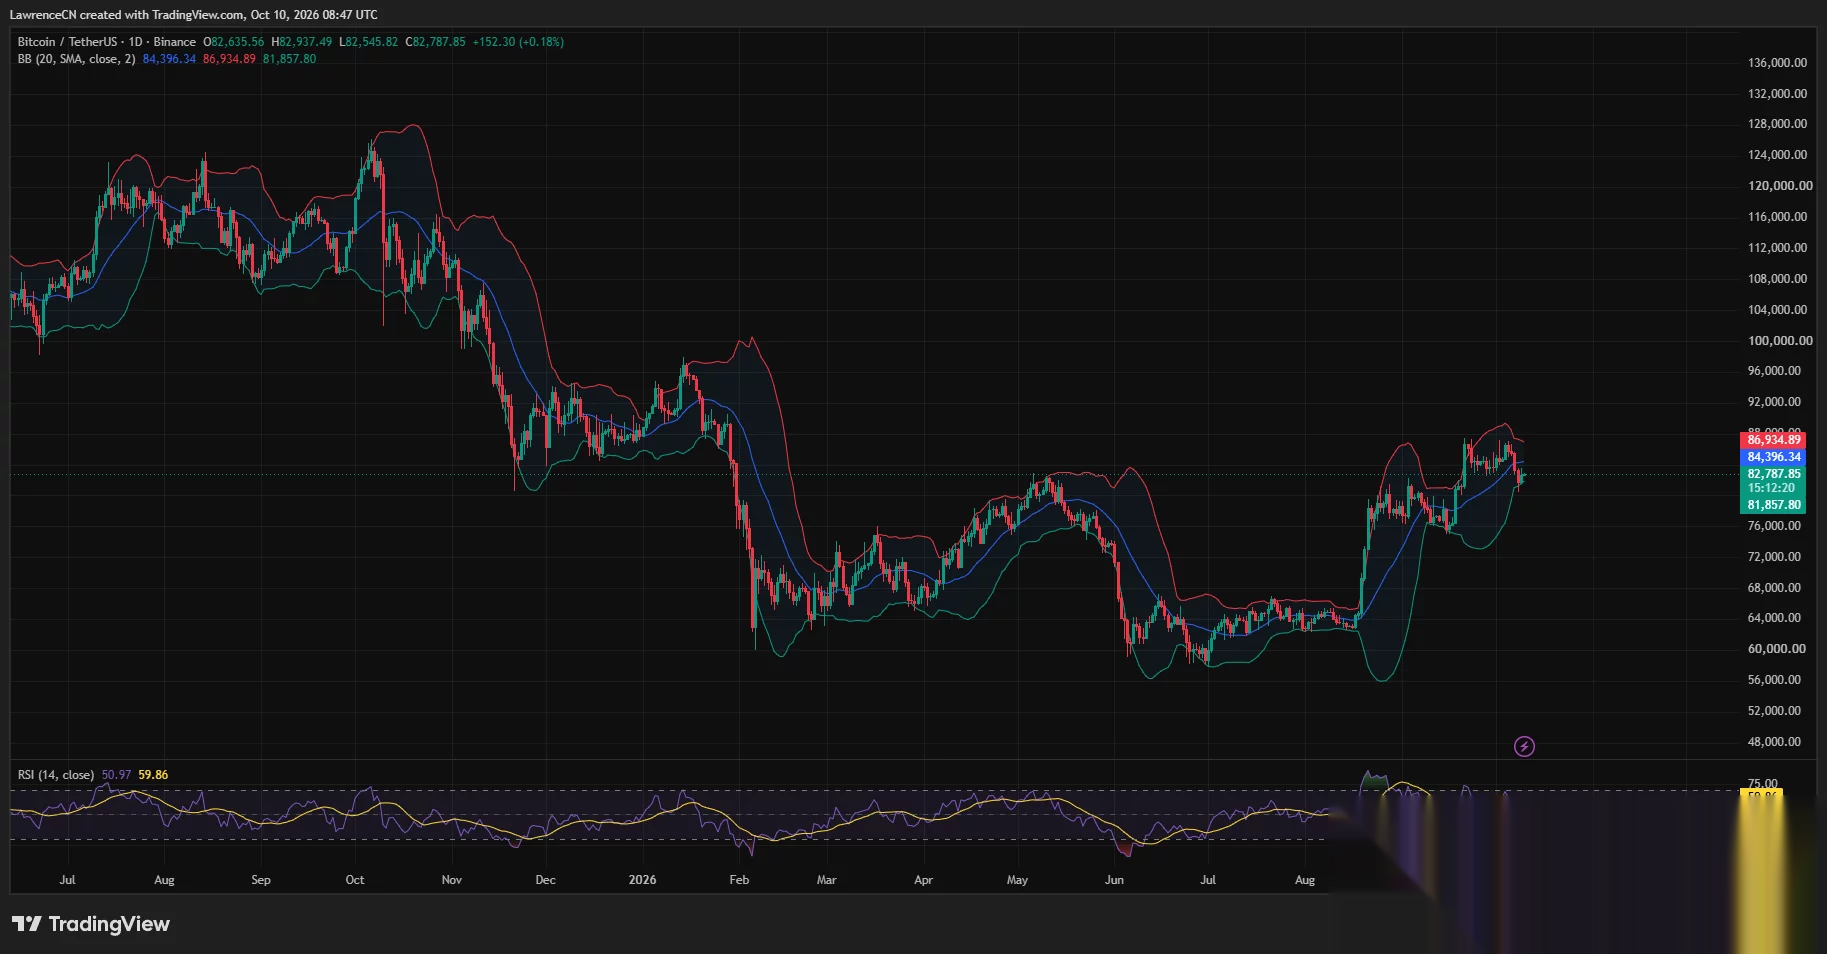Click the Nov label on time axis
The height and width of the screenshot is (954, 1827).
click(x=452, y=880)
